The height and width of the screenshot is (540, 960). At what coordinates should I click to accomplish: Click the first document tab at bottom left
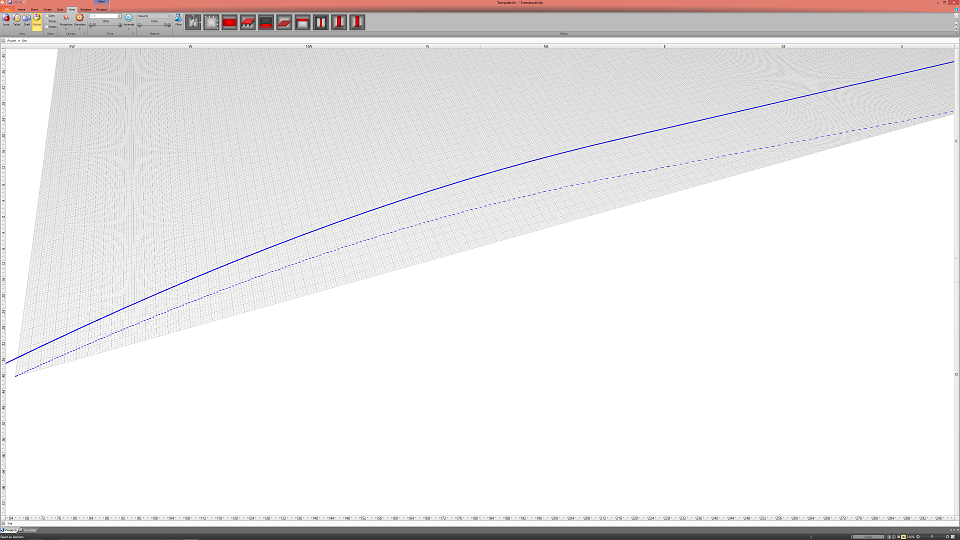(x=10, y=530)
